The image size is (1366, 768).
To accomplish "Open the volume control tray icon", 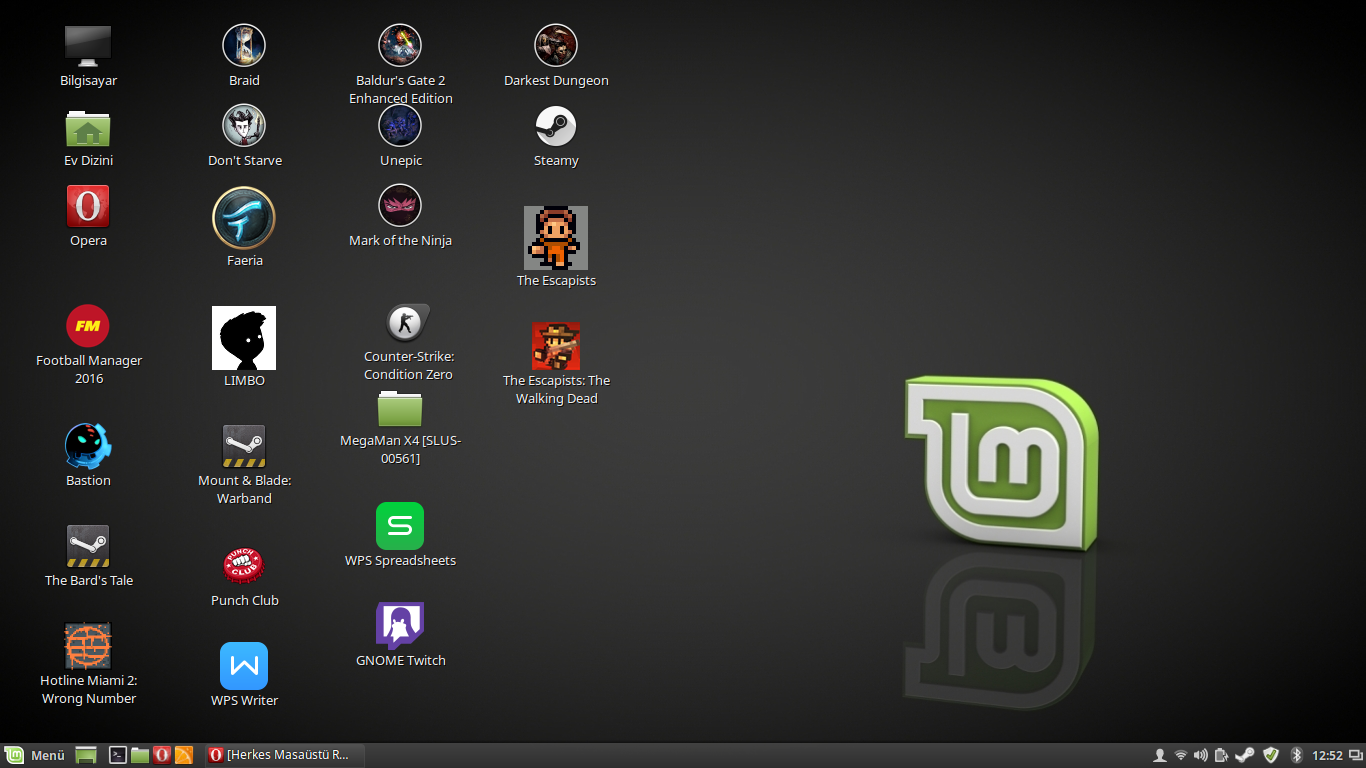I will pyautogui.click(x=1201, y=755).
